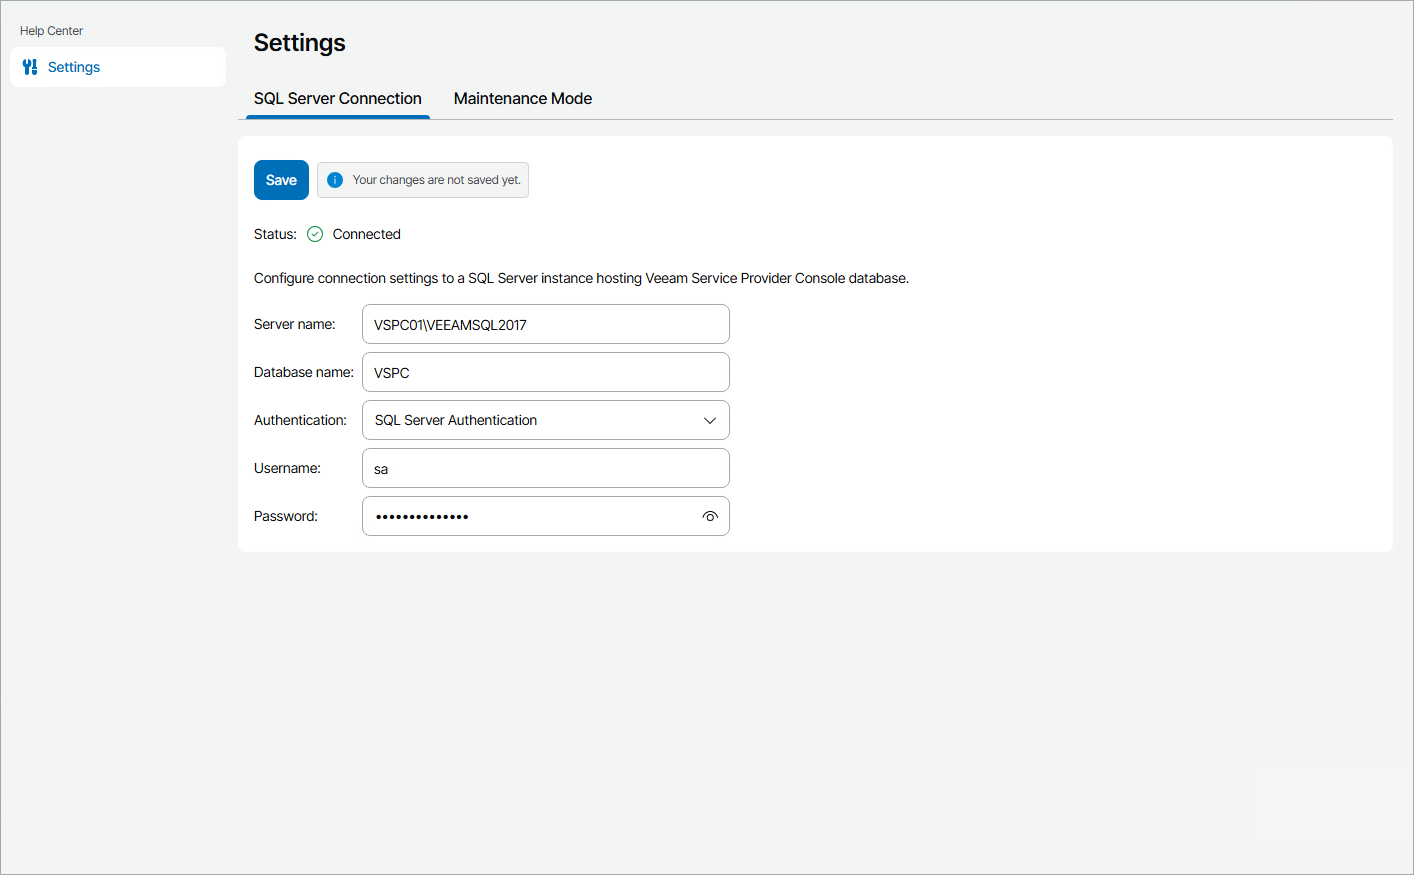This screenshot has height=875, width=1414.
Task: Click the blue info icon beside Save
Action: [335, 180]
